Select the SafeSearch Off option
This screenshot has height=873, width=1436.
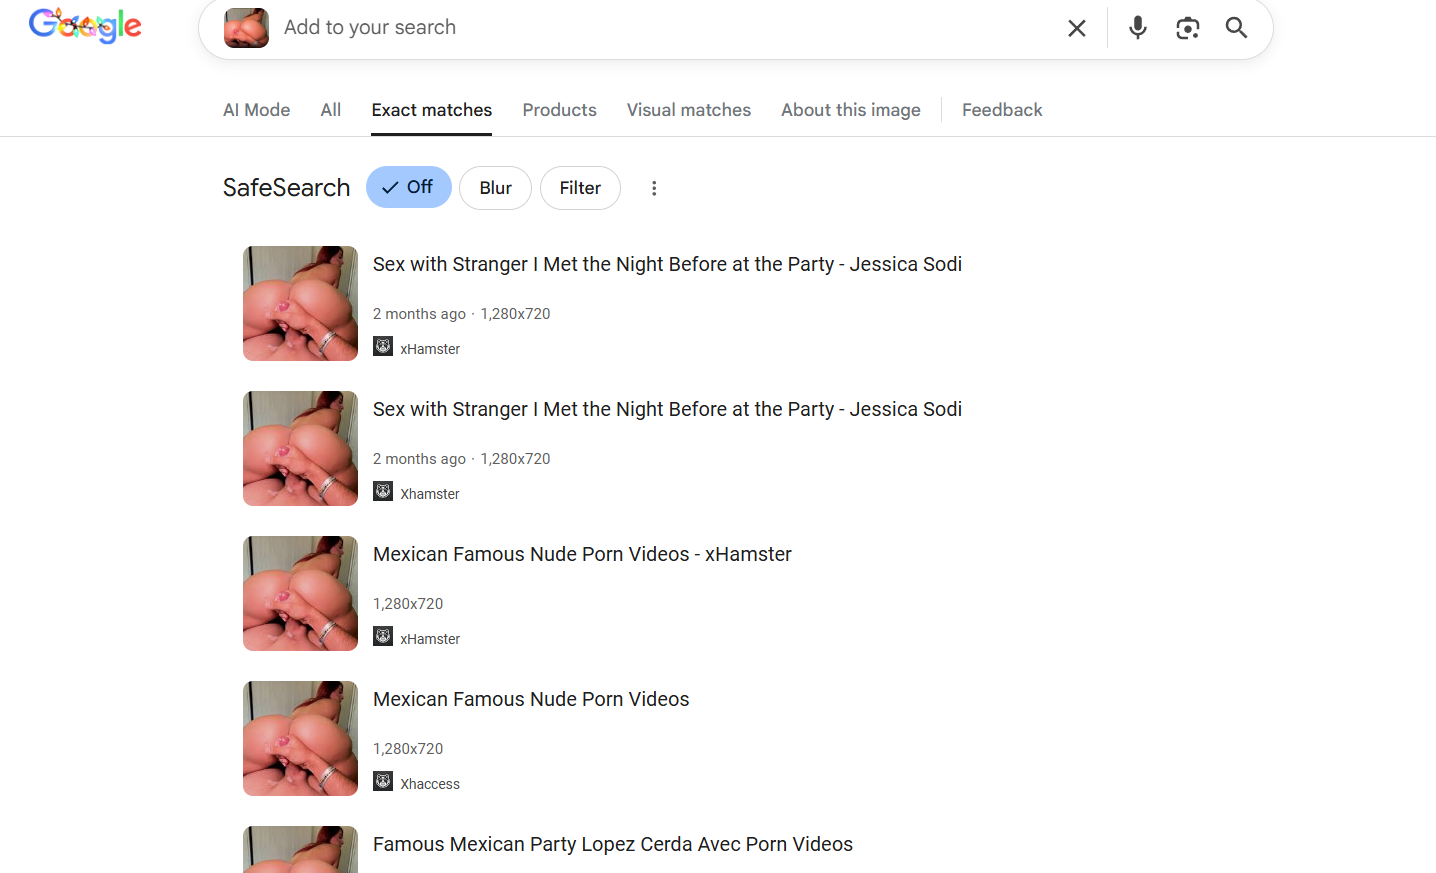408,187
